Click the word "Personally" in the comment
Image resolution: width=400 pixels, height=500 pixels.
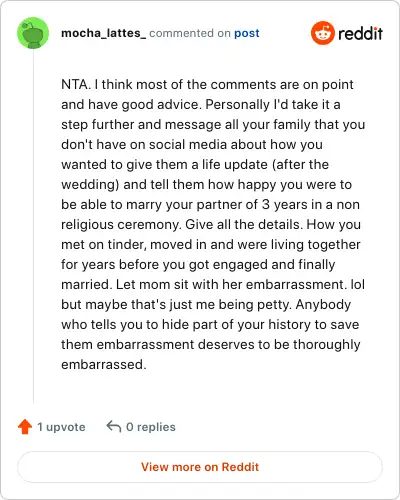coord(238,105)
